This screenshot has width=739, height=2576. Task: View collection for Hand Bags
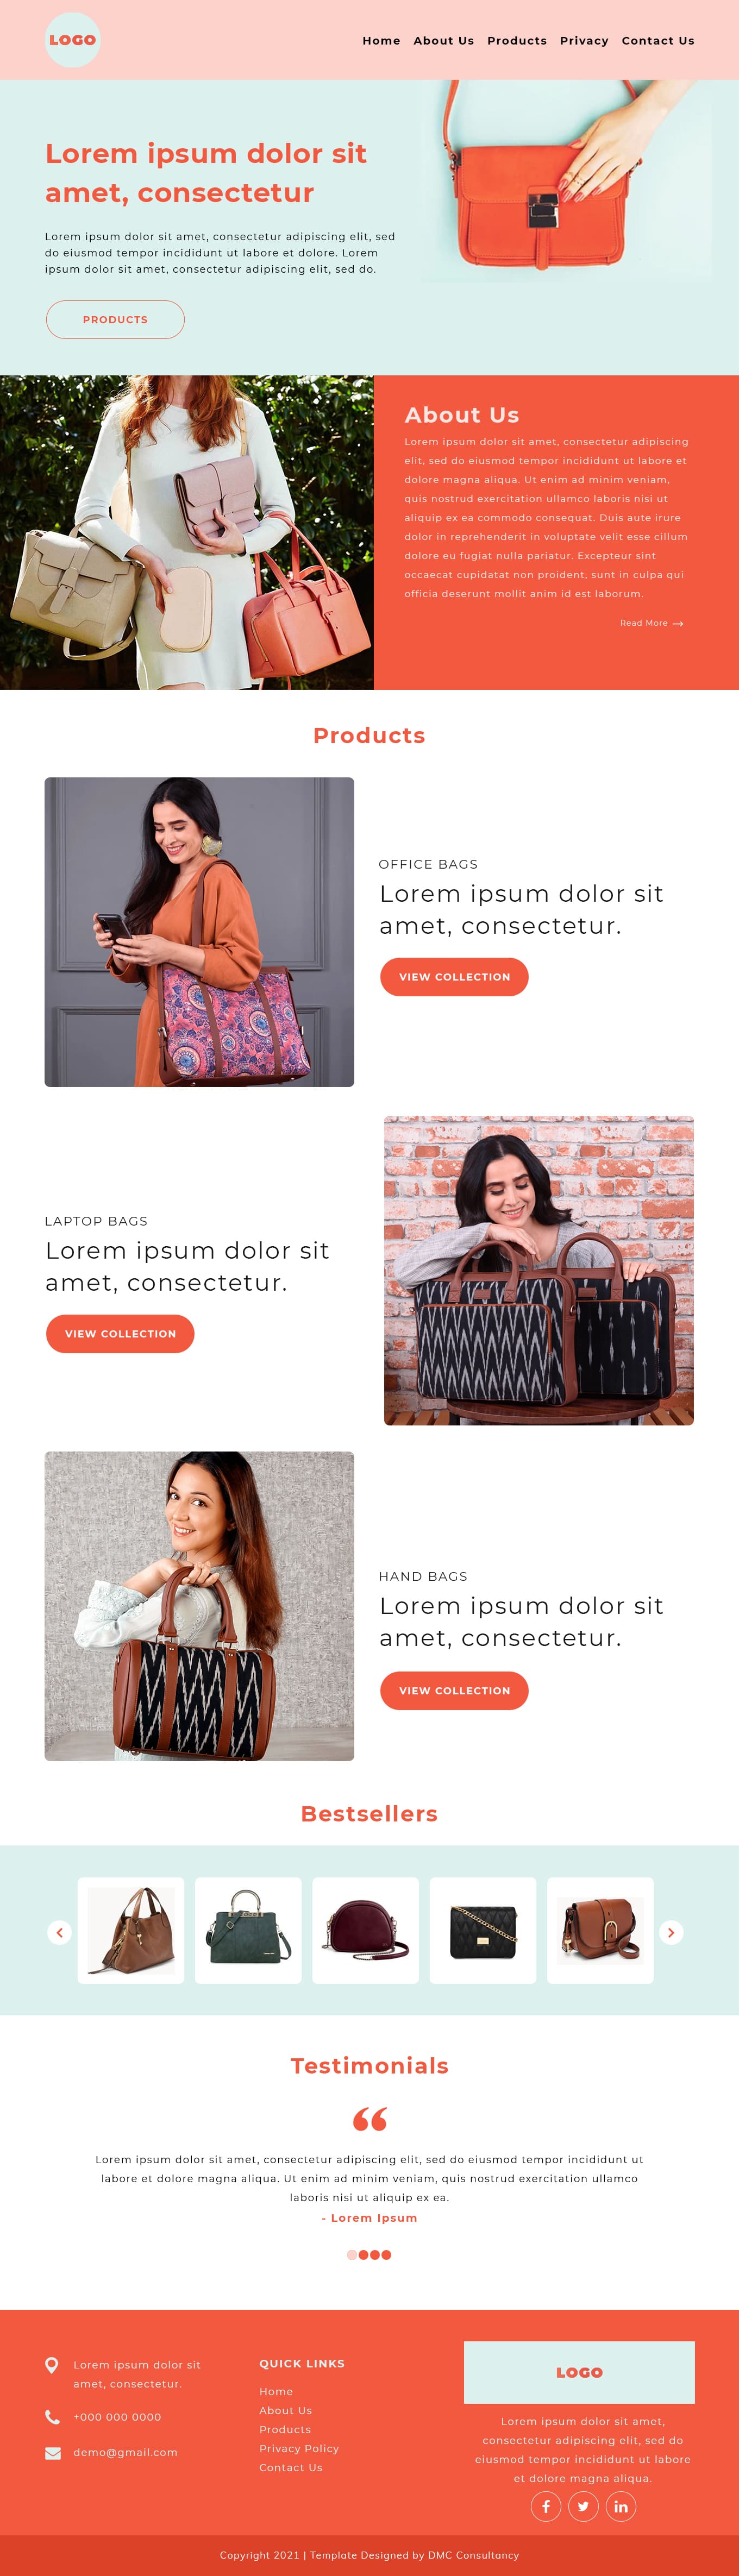pyautogui.click(x=454, y=1690)
